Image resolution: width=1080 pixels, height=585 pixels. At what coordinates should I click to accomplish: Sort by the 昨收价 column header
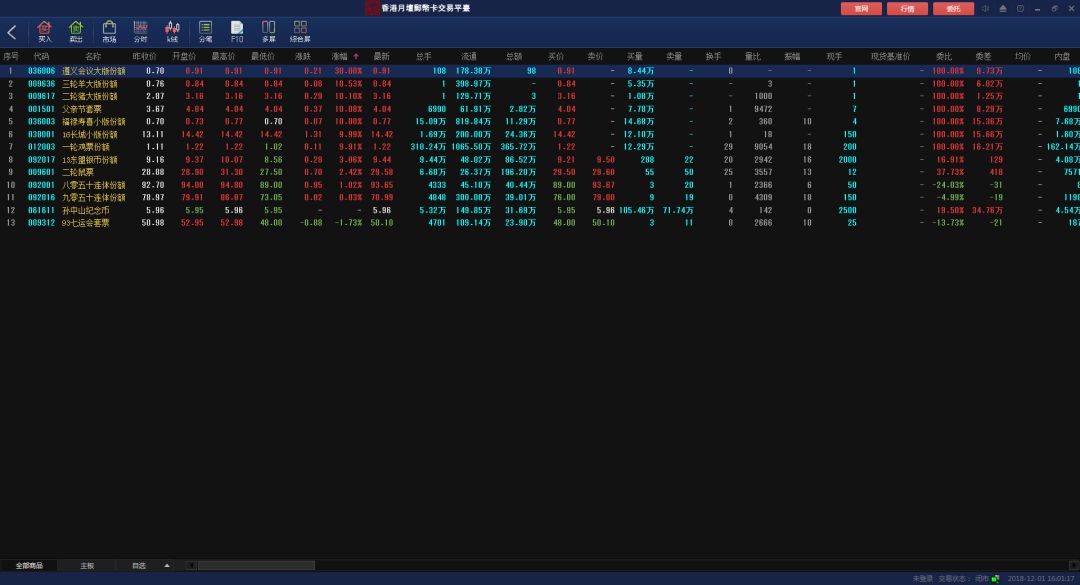145,57
